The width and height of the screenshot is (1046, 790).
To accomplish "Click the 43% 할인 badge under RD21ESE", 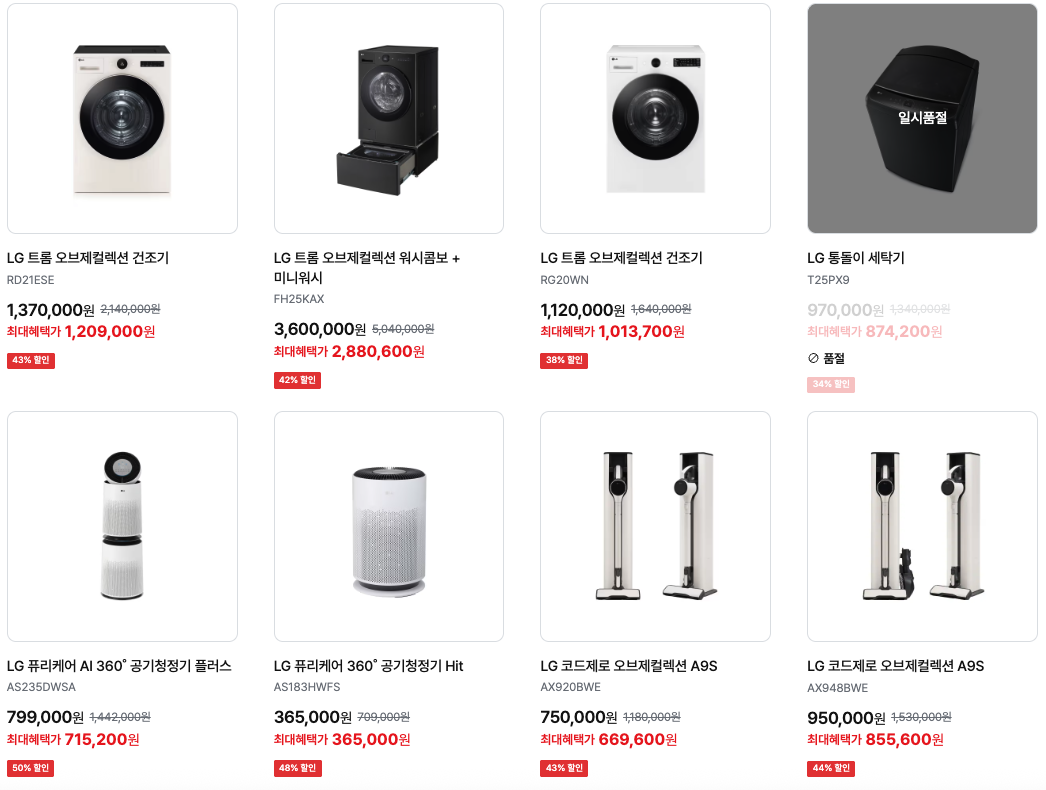I will click(31, 360).
